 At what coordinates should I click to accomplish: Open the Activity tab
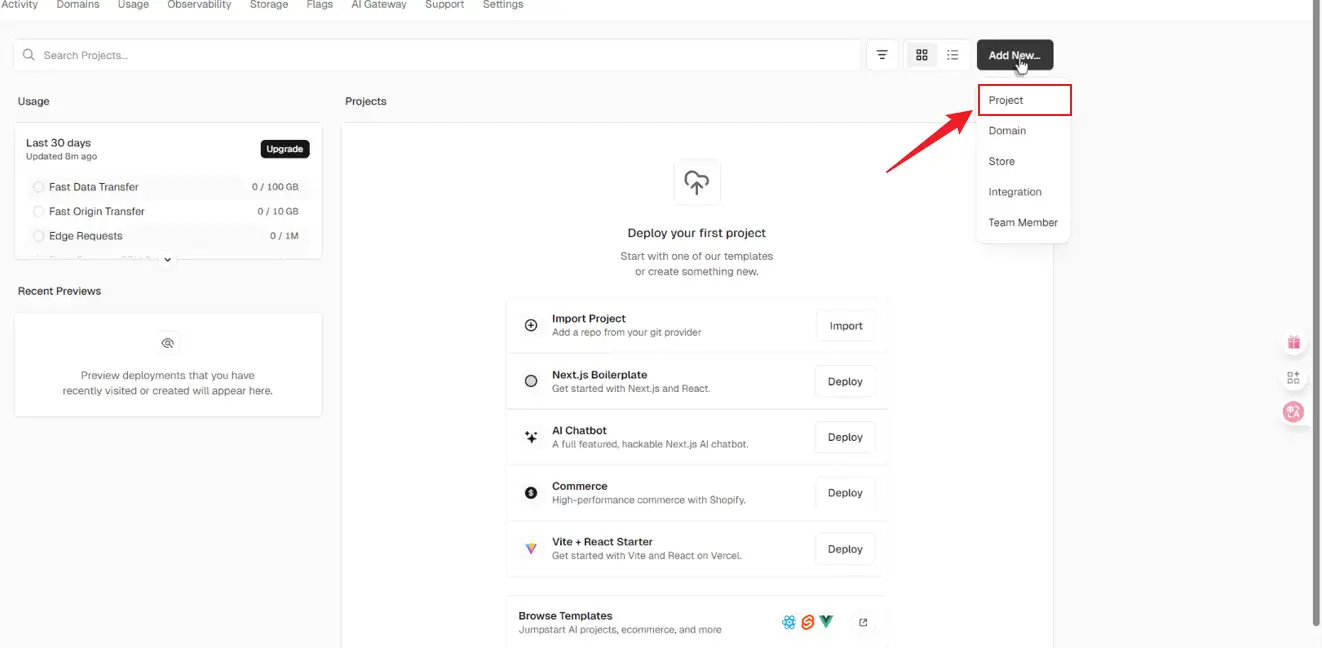[x=20, y=5]
